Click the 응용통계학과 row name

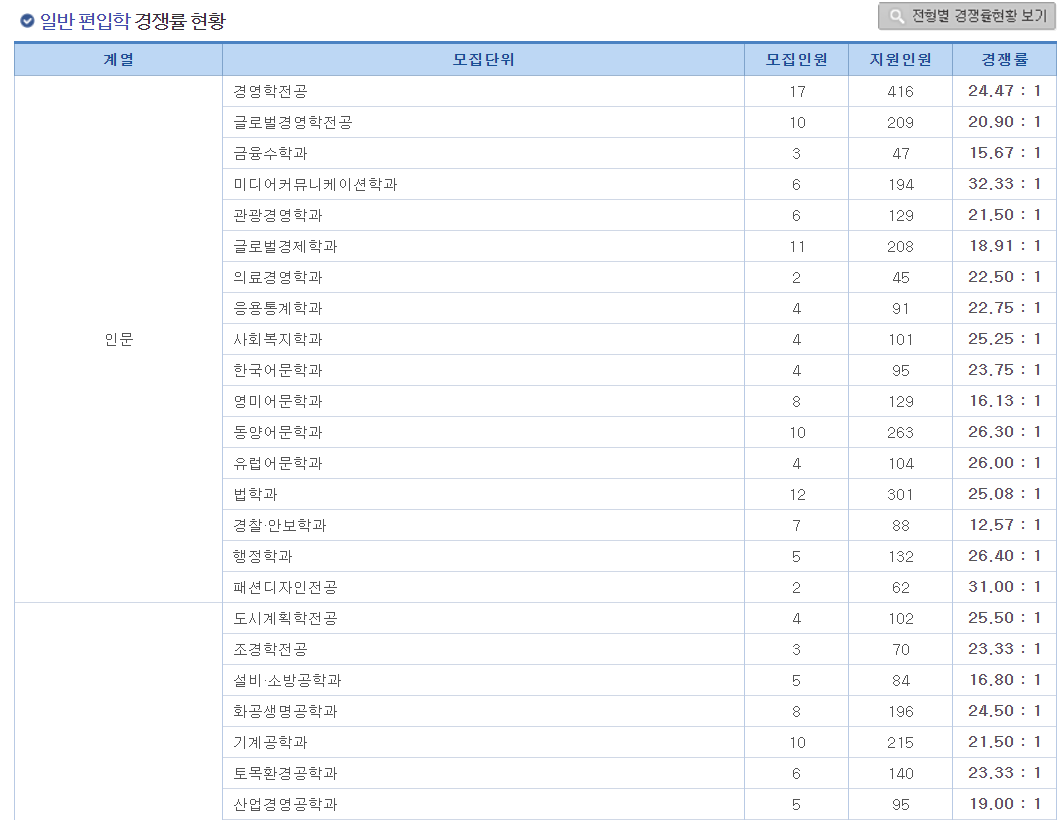click(278, 308)
